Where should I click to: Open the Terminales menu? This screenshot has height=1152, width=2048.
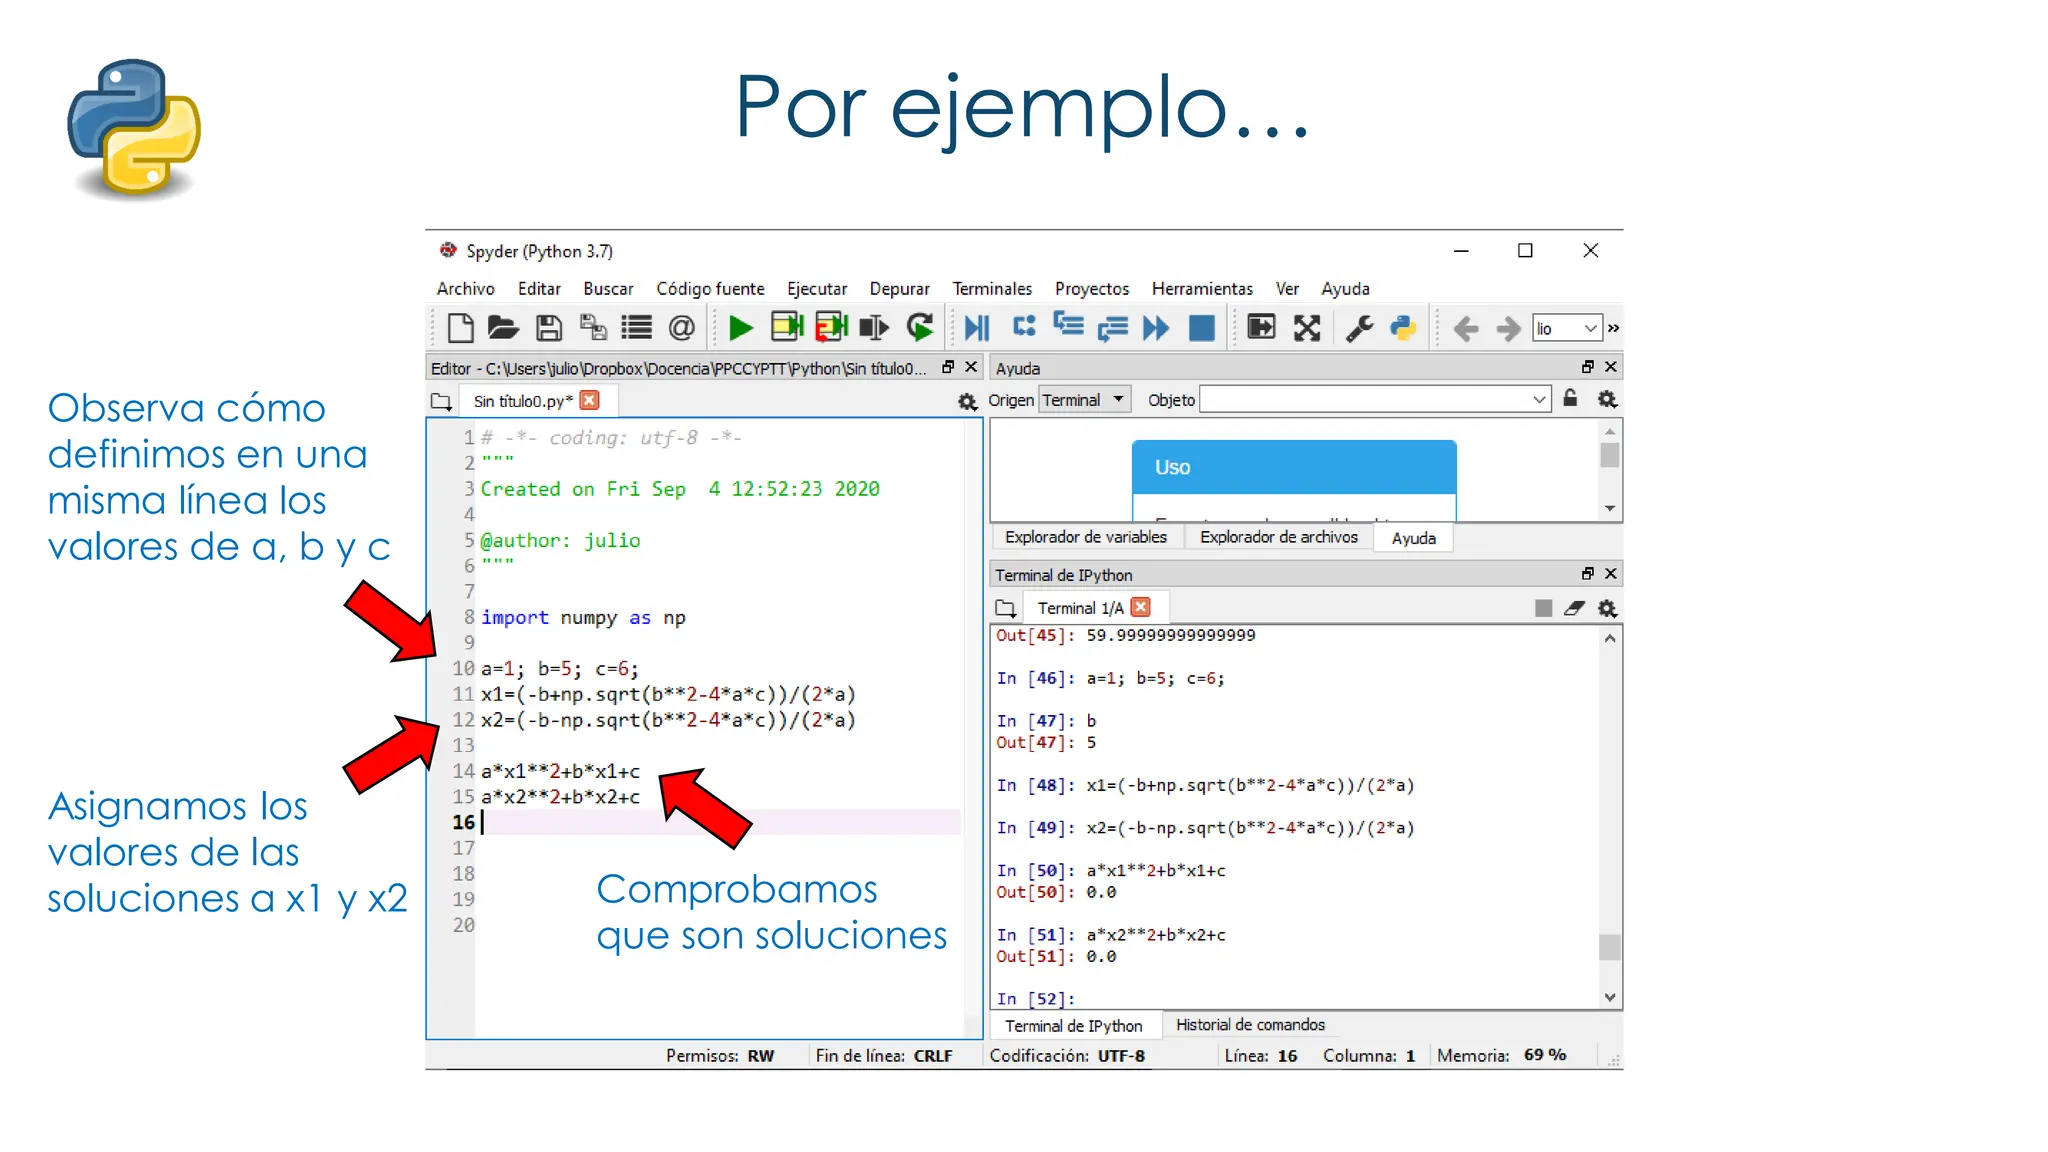992,288
